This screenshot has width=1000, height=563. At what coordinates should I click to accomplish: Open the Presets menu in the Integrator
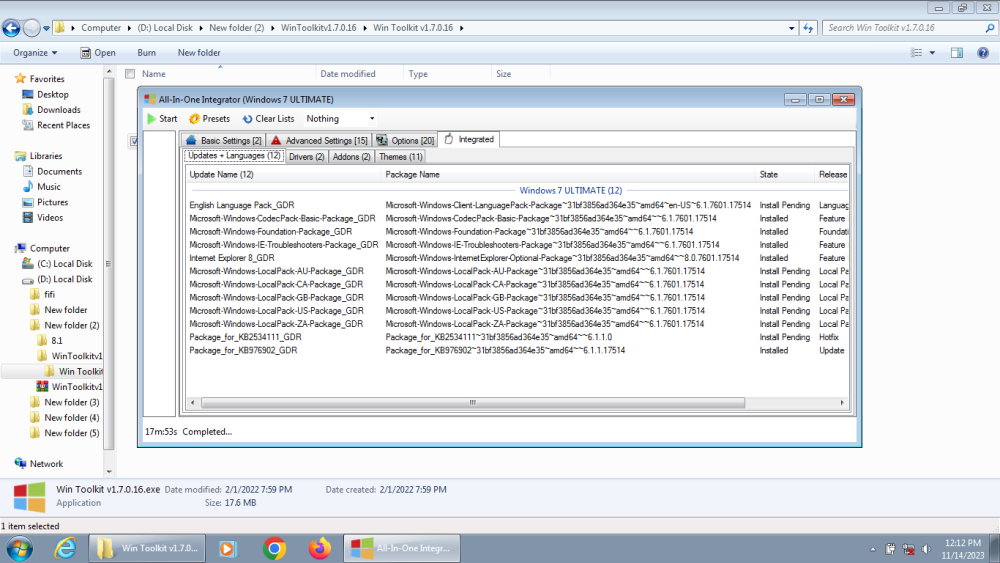209,119
